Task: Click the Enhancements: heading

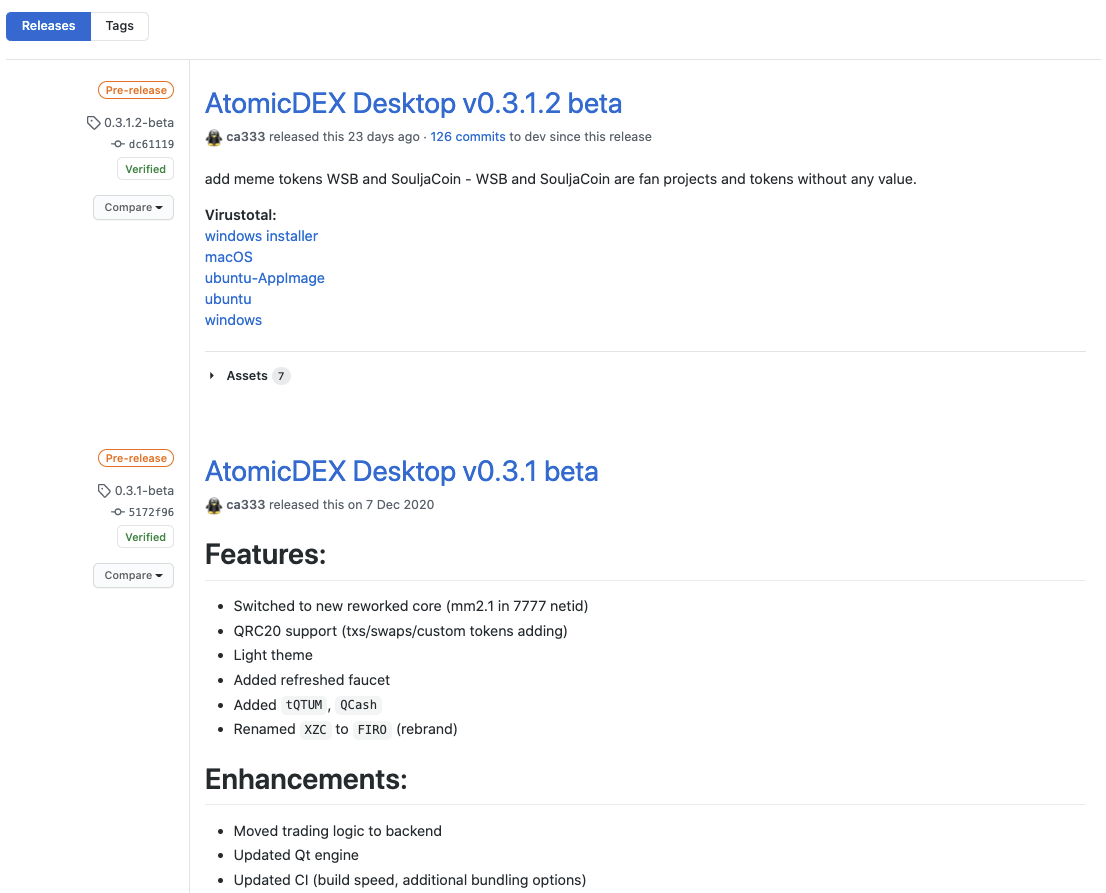Action: click(x=306, y=779)
